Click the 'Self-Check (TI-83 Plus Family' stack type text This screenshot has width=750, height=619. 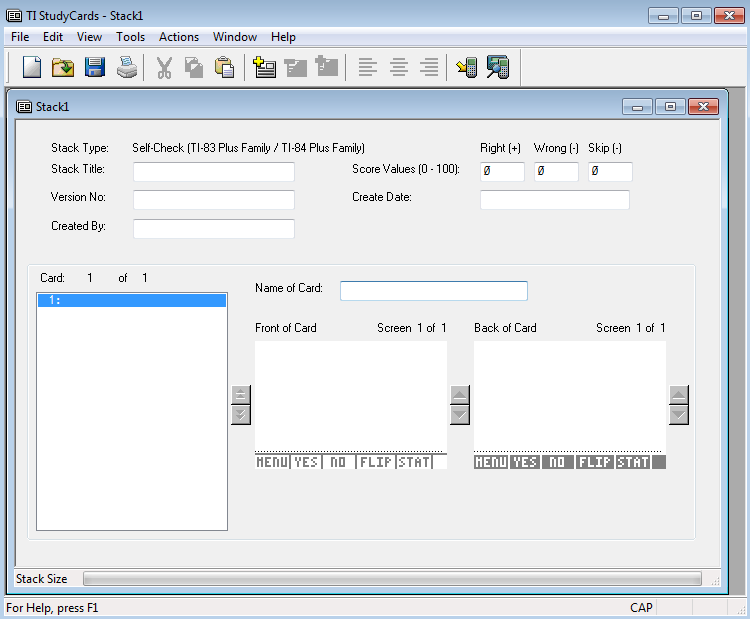coord(201,148)
